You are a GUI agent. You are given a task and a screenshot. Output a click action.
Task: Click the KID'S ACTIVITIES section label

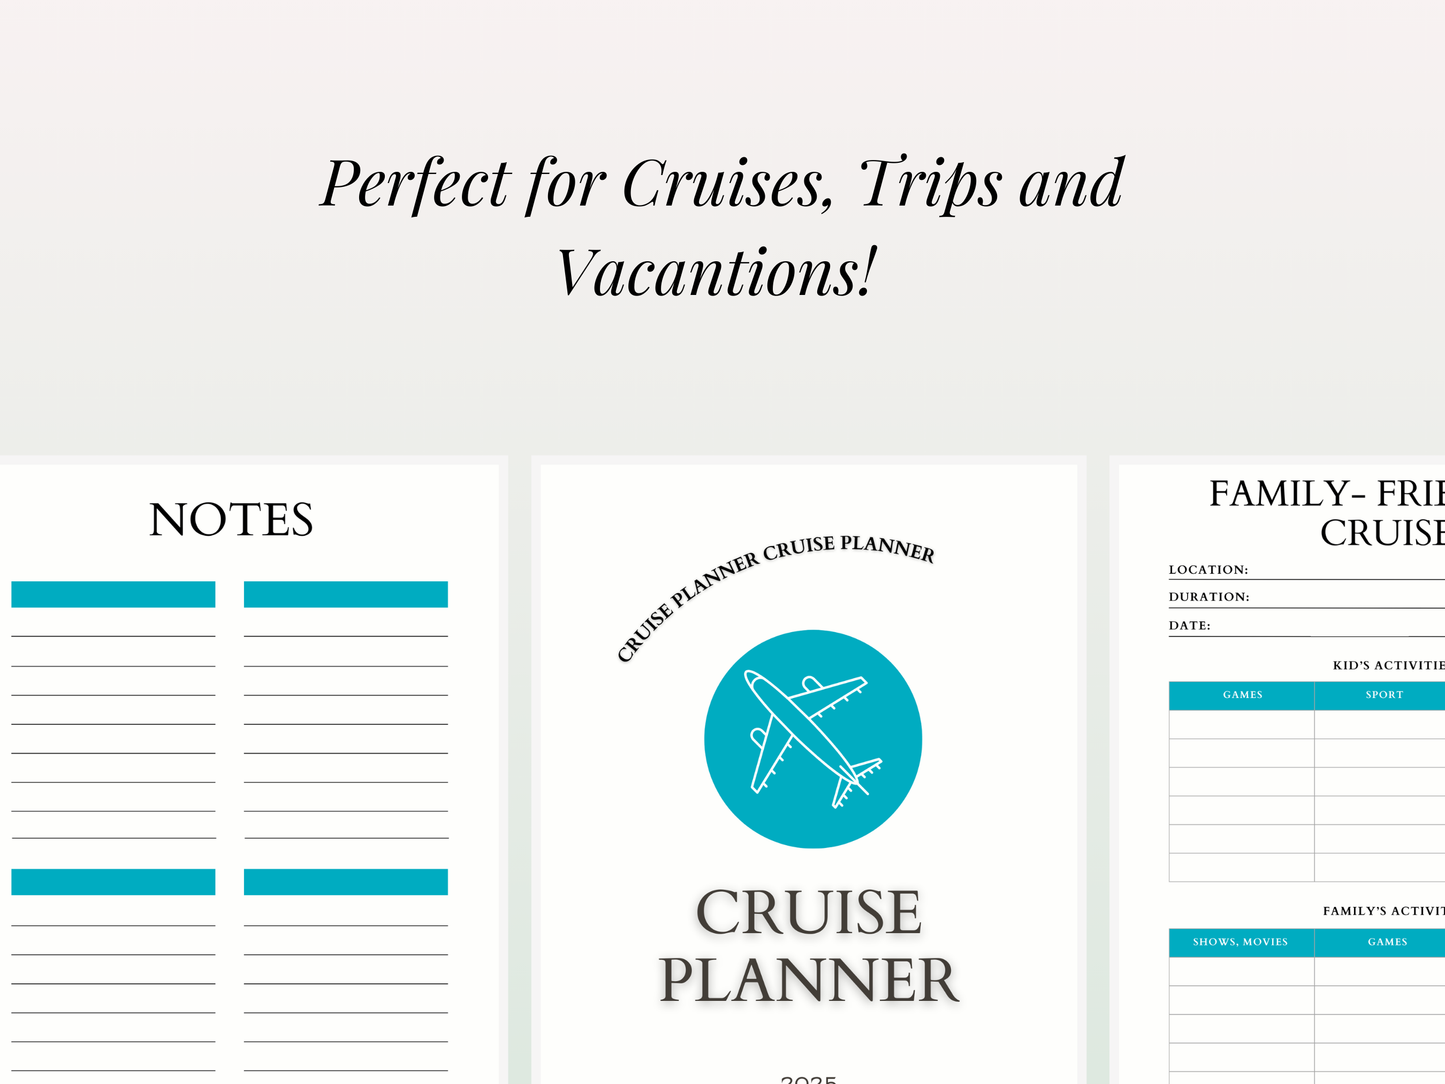(1388, 666)
